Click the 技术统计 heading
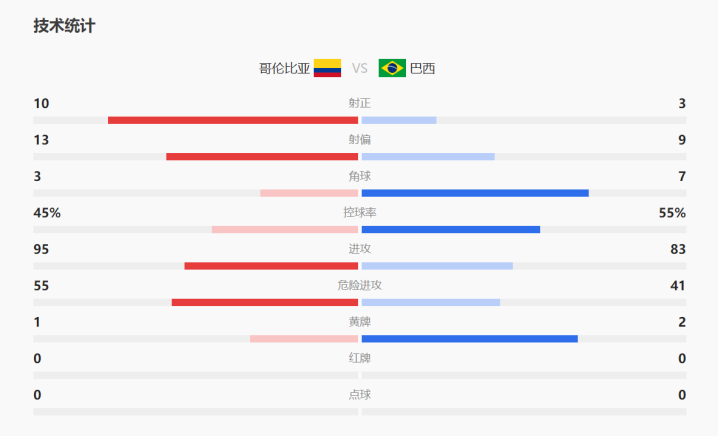Image resolution: width=718 pixels, height=436 pixels. tap(64, 26)
